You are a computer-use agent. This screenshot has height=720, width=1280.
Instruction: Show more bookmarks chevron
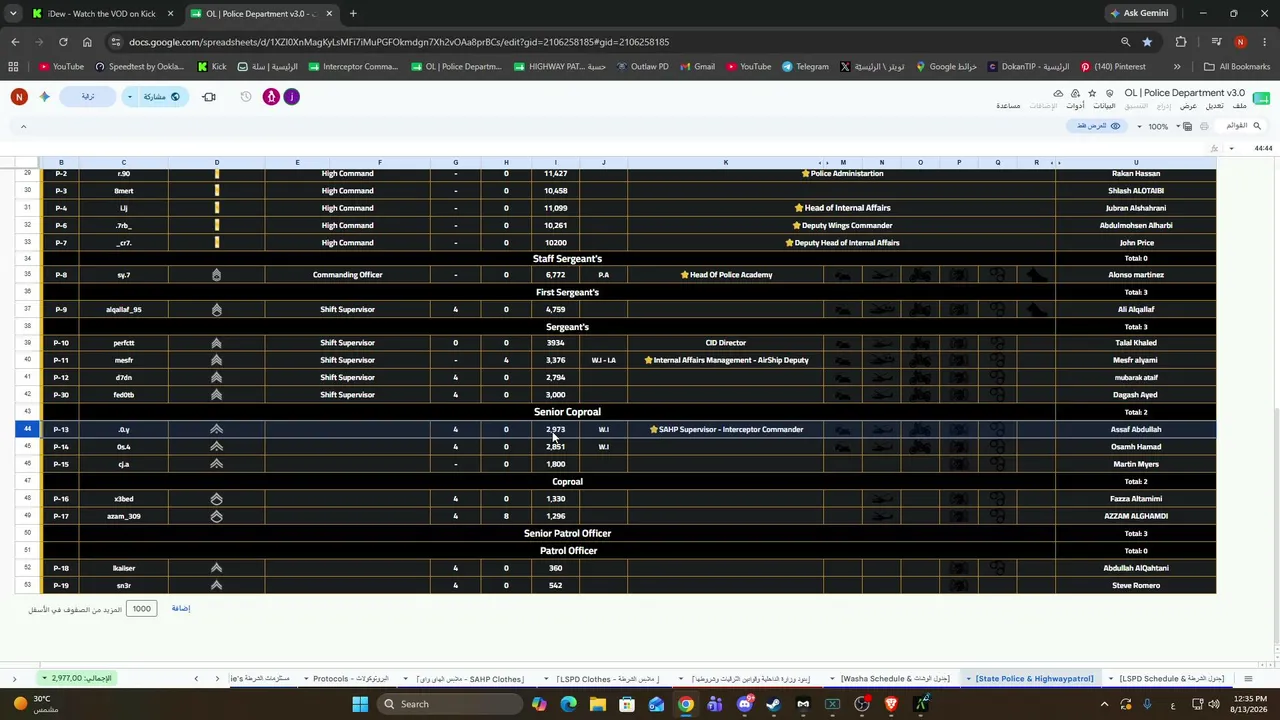pyautogui.click(x=1176, y=67)
